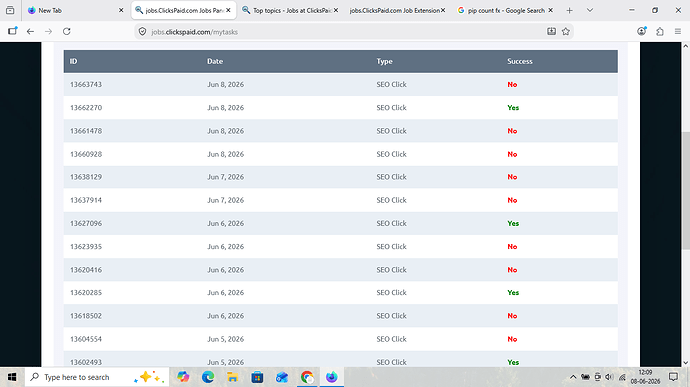The height and width of the screenshot is (387, 690).
Task: Close the Top topics tab
Action: coord(336,10)
